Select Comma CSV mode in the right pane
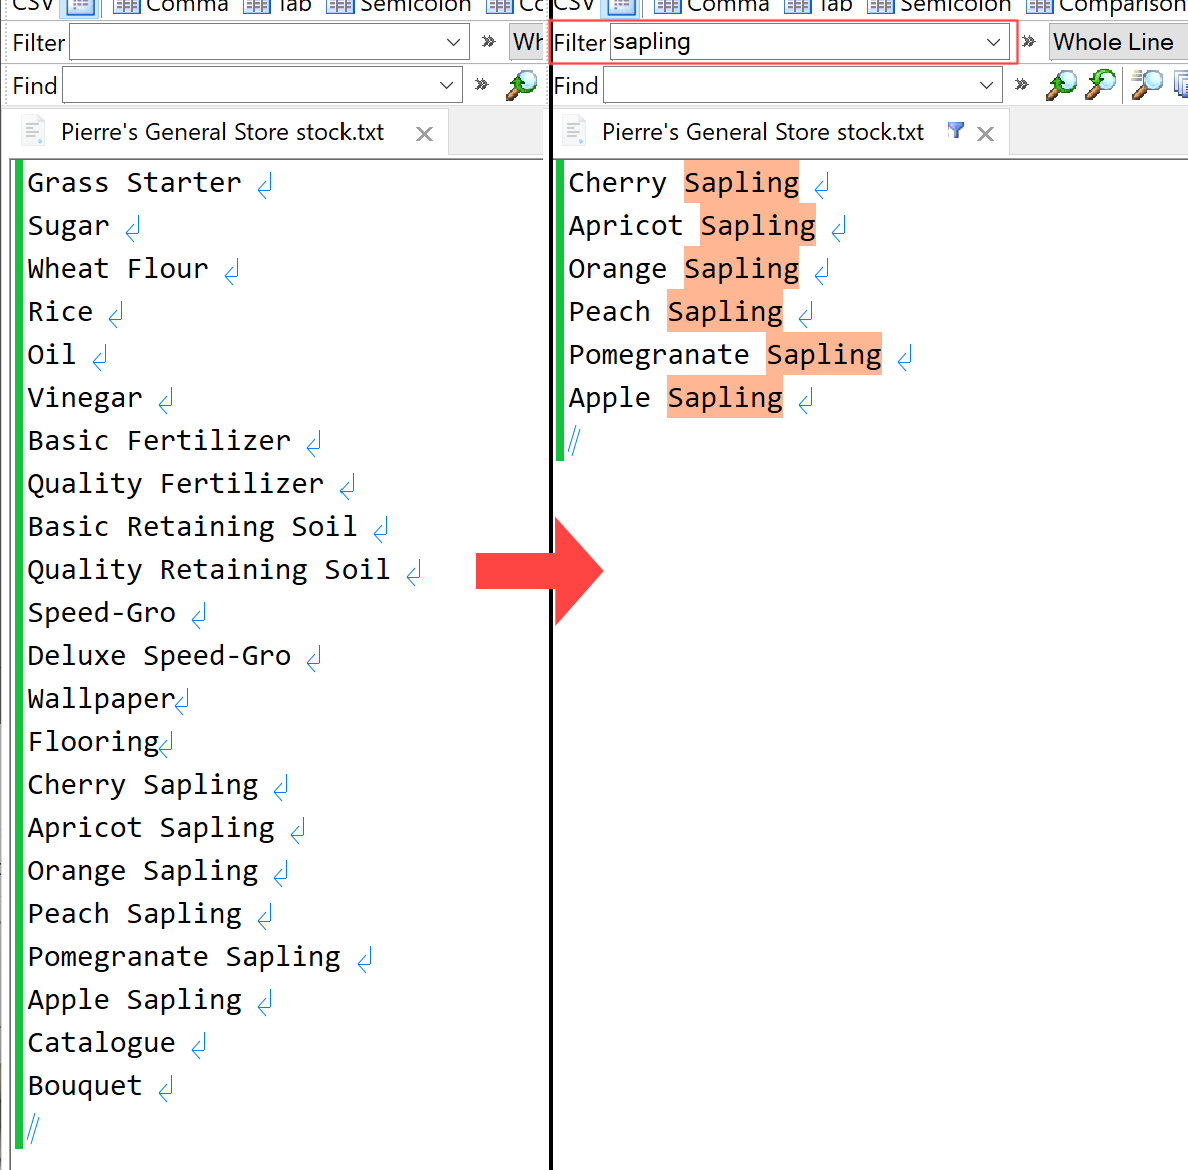 [x=711, y=7]
